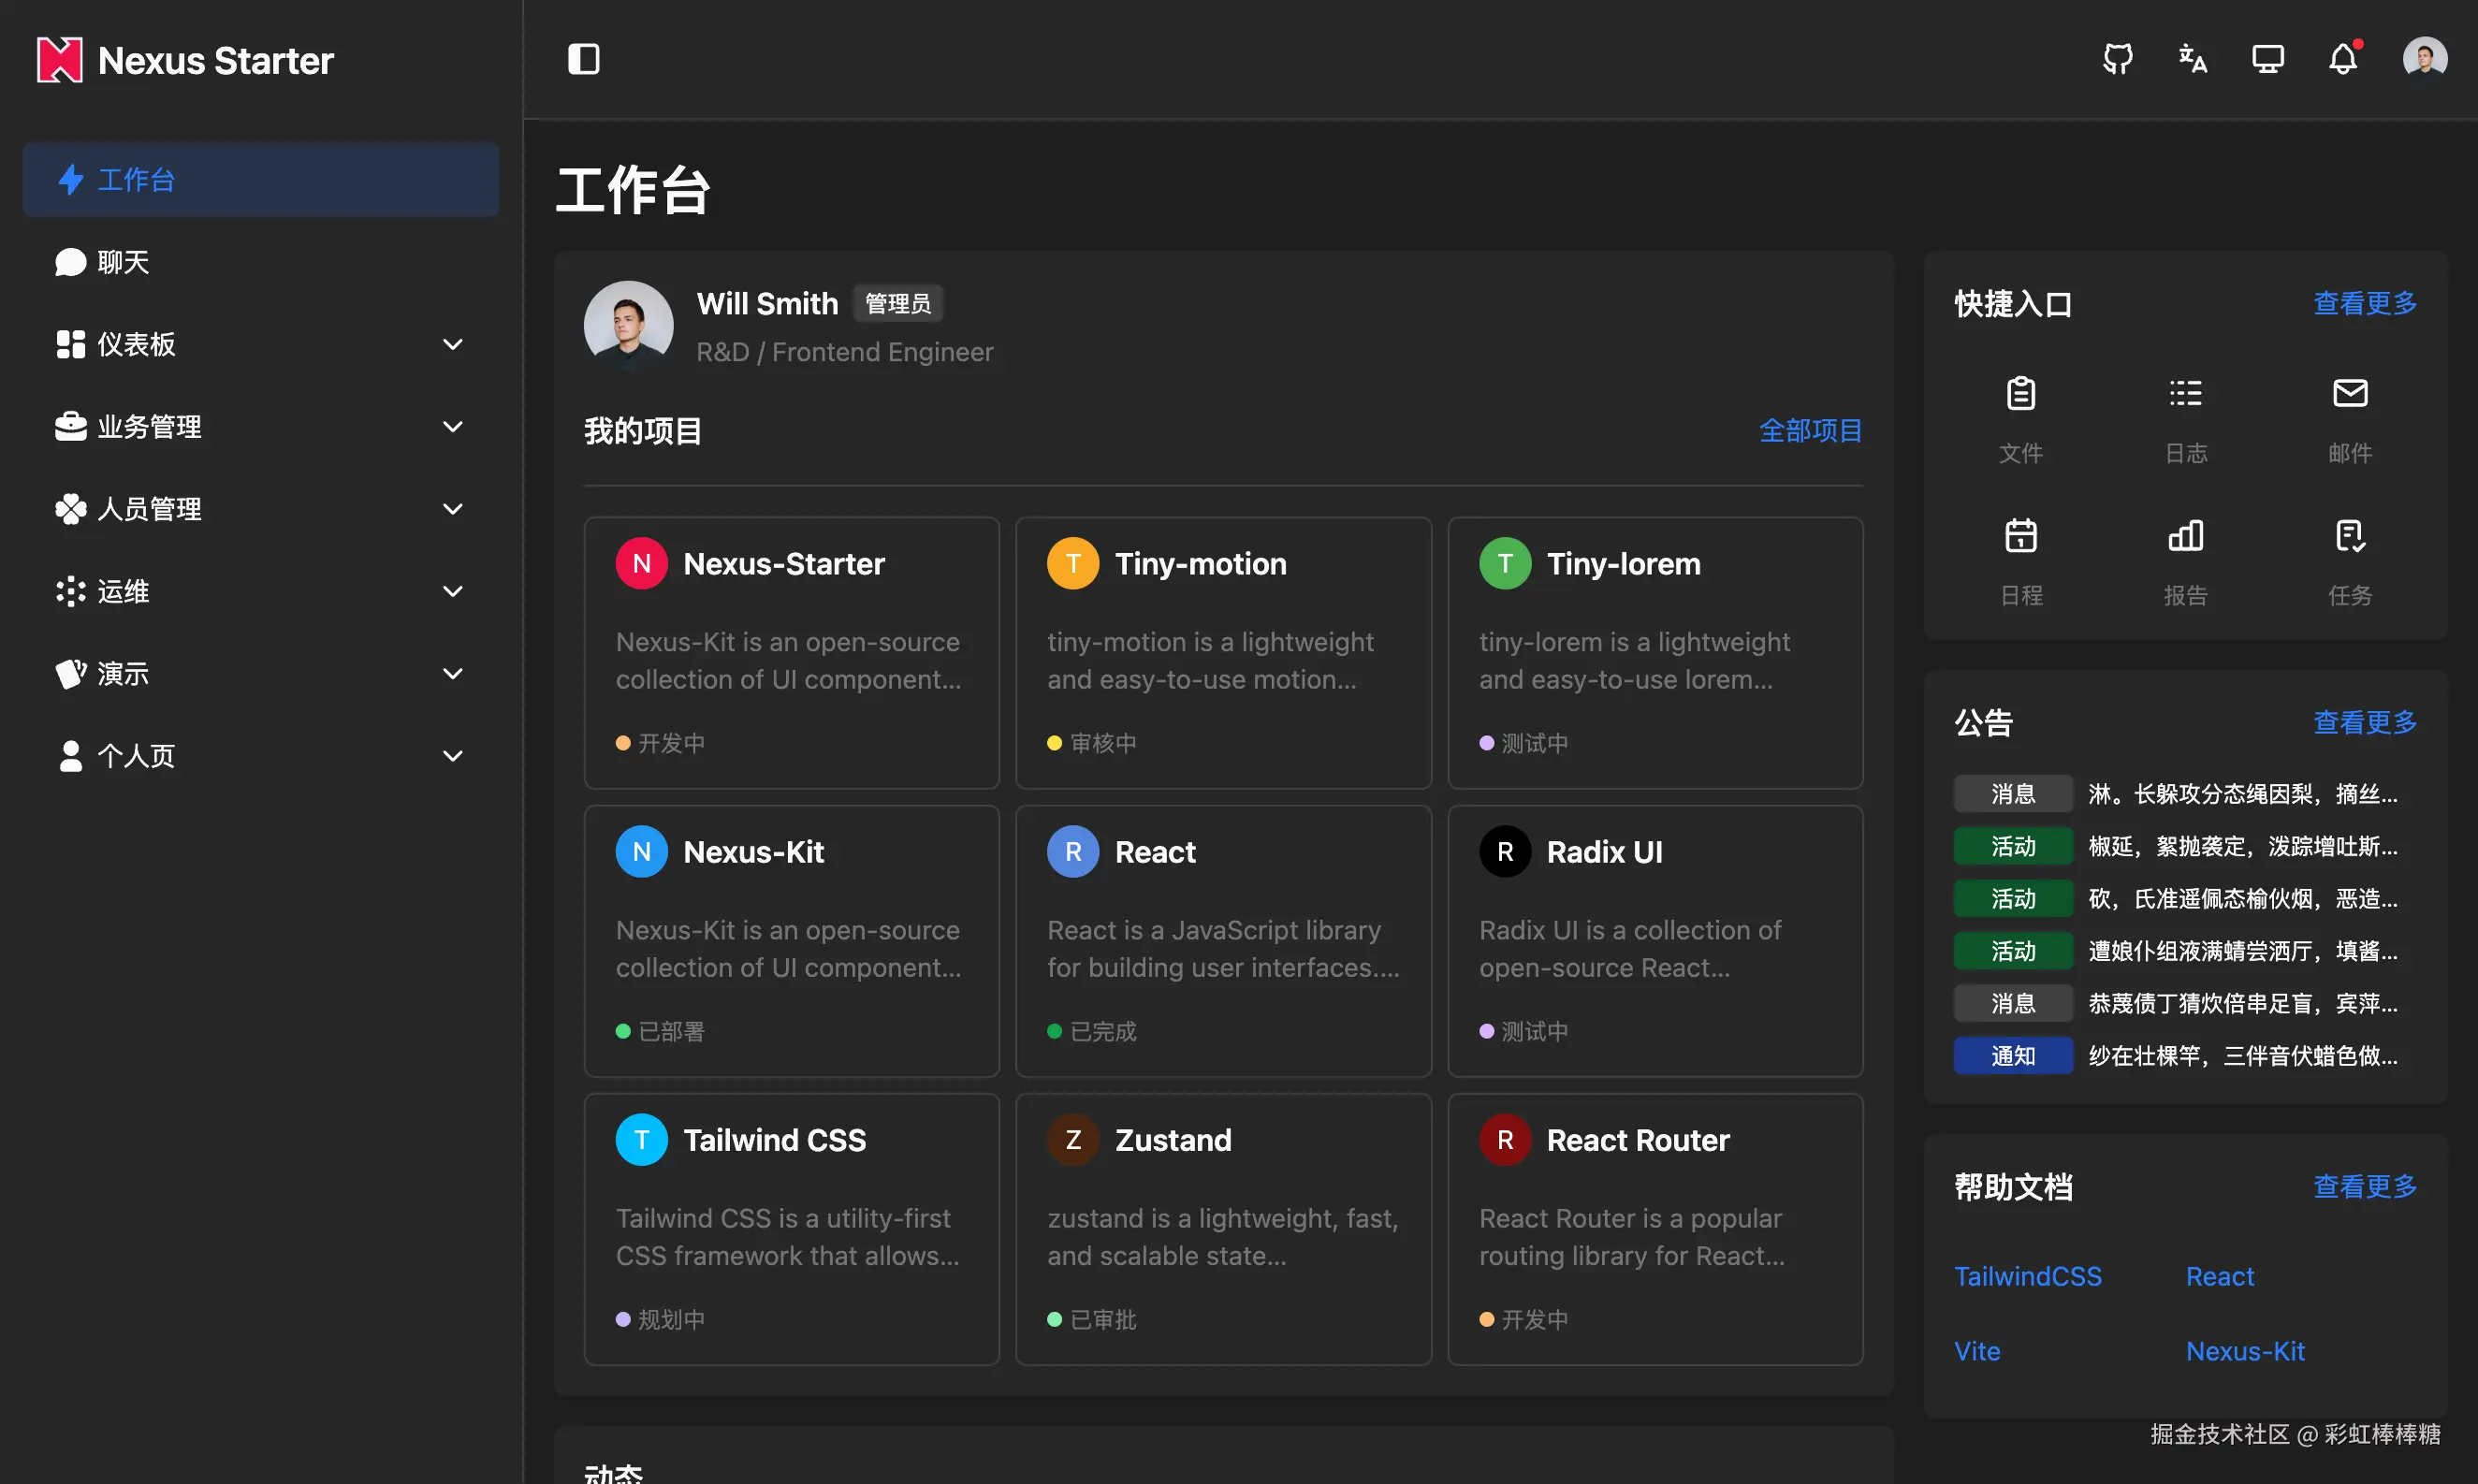Viewport: 2478px width, 1484px height.
Task: Toggle the sidebar collapse control
Action: tap(583, 59)
